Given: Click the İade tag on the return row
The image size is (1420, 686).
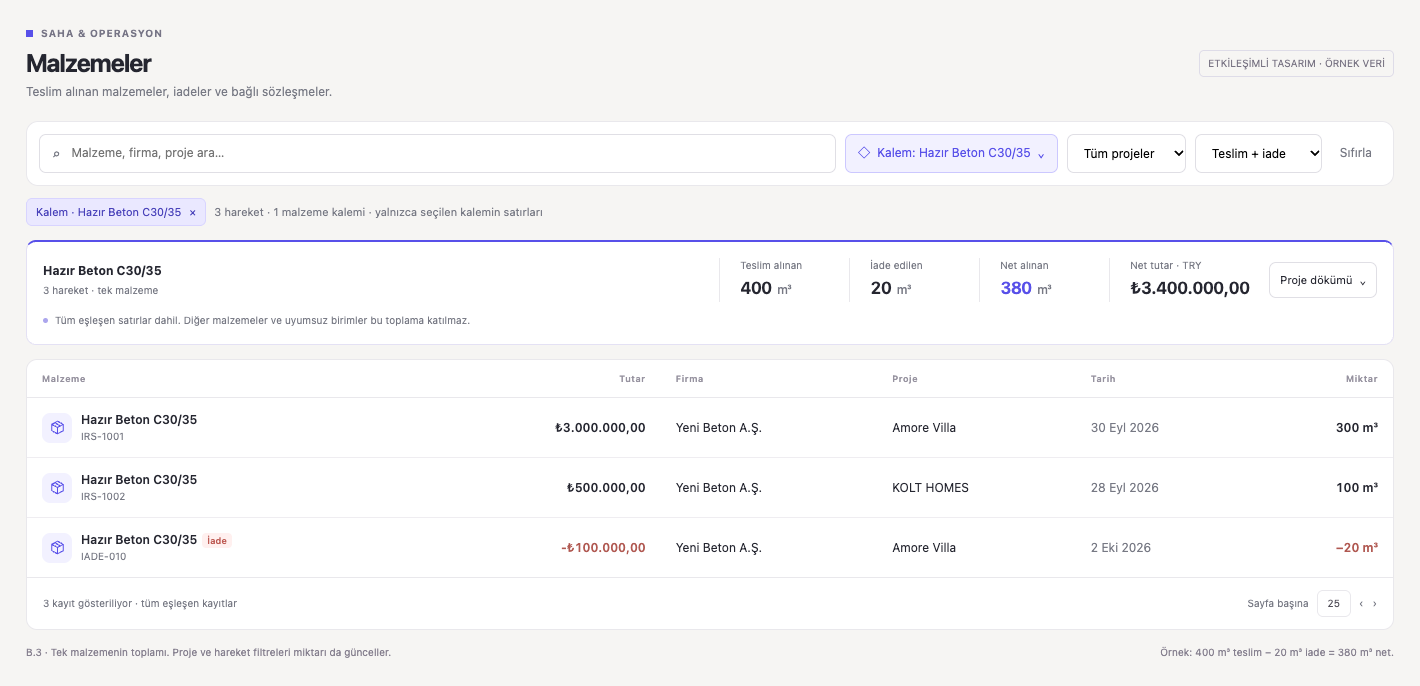Looking at the screenshot, I should point(217,541).
